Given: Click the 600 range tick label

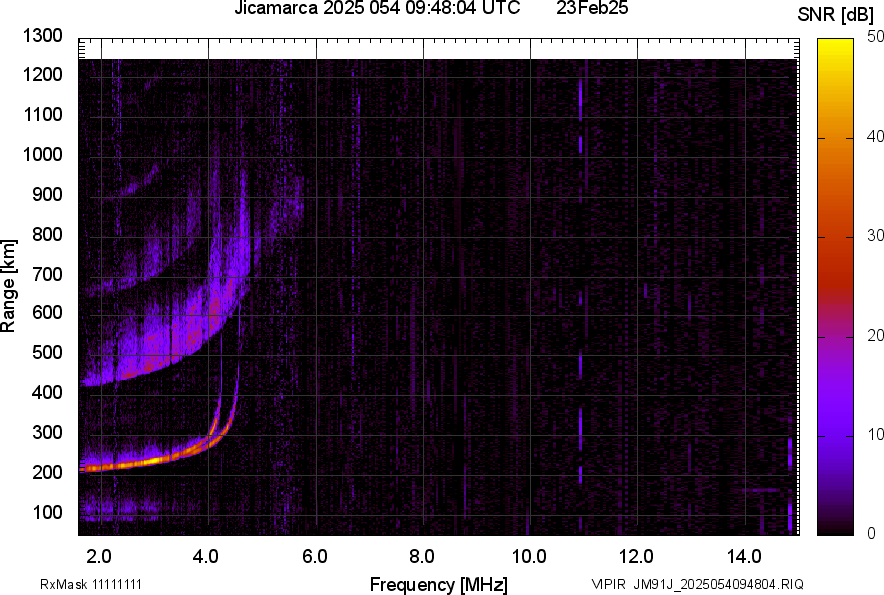Looking at the screenshot, I should [47, 312].
